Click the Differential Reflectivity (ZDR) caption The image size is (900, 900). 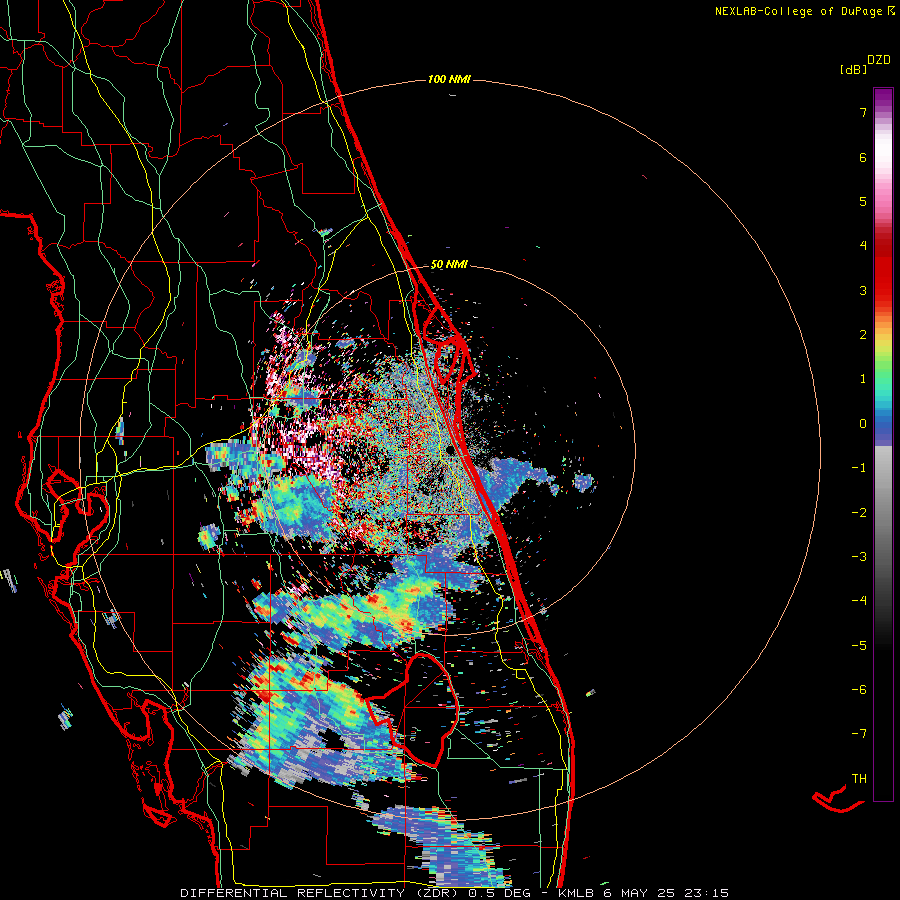coord(319,893)
